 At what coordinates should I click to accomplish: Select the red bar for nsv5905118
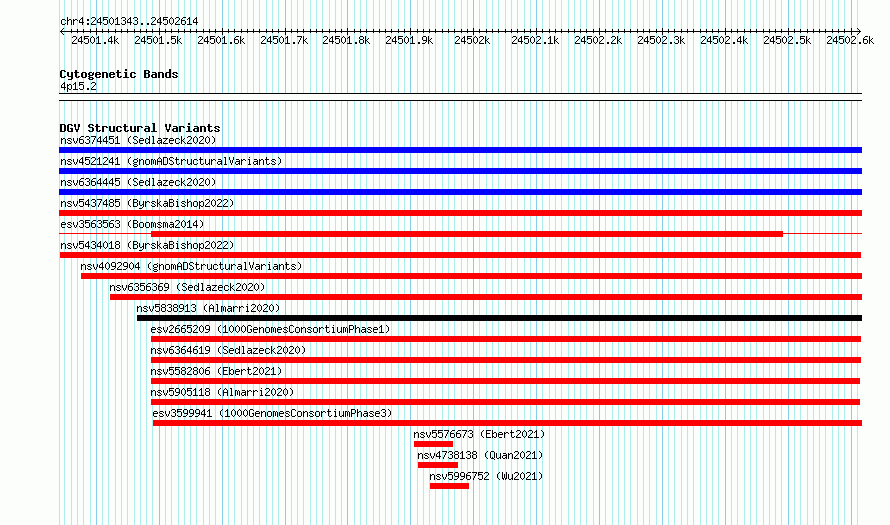coord(505,402)
